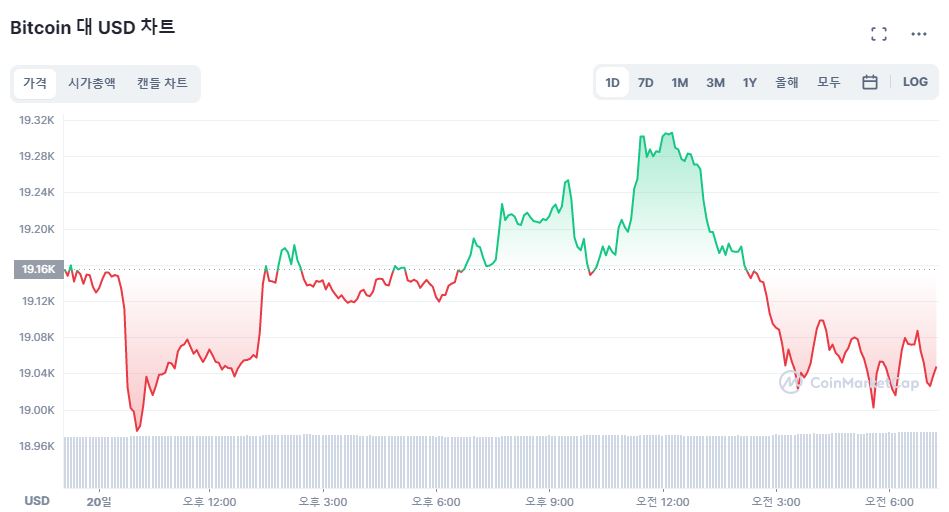Click the Bitcoin 대 USD 차트 title
The height and width of the screenshot is (512, 949).
[x=93, y=28]
